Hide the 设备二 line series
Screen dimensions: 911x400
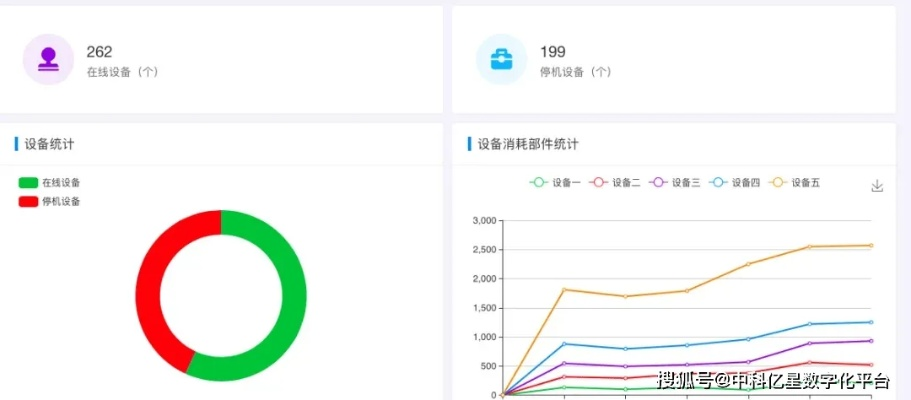616,183
